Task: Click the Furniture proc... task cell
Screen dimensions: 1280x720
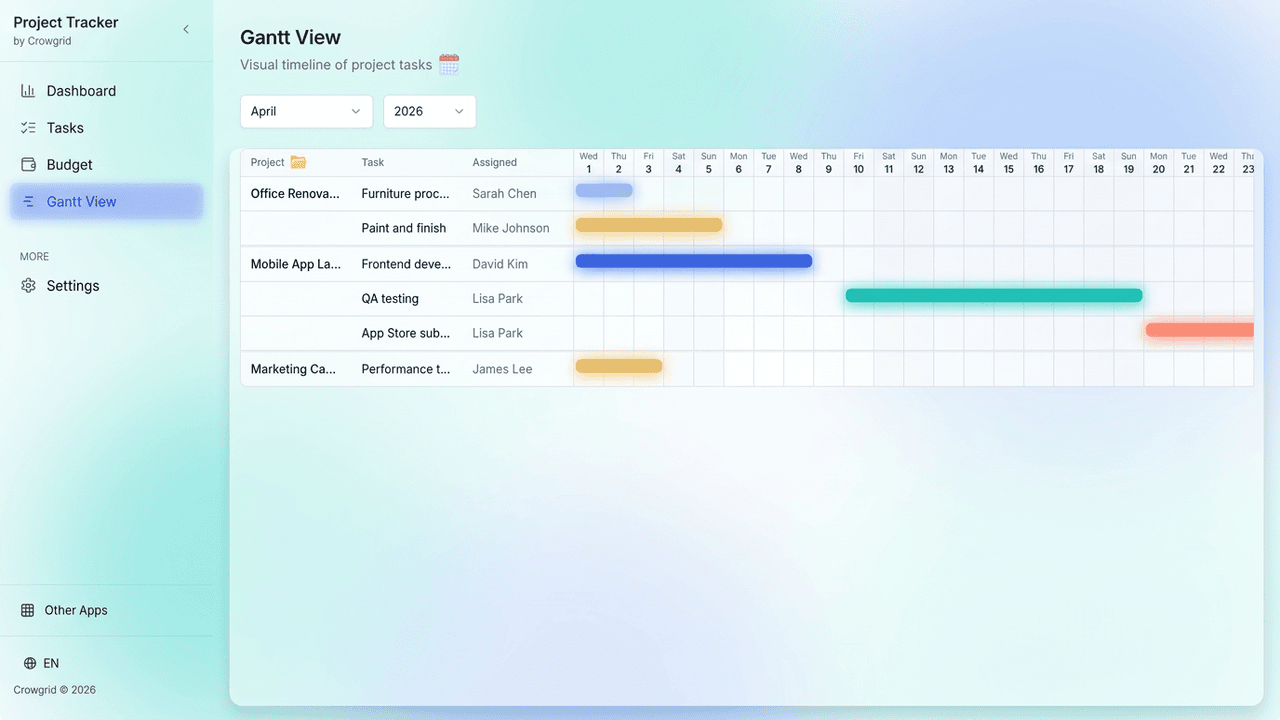Action: pyautogui.click(x=406, y=194)
